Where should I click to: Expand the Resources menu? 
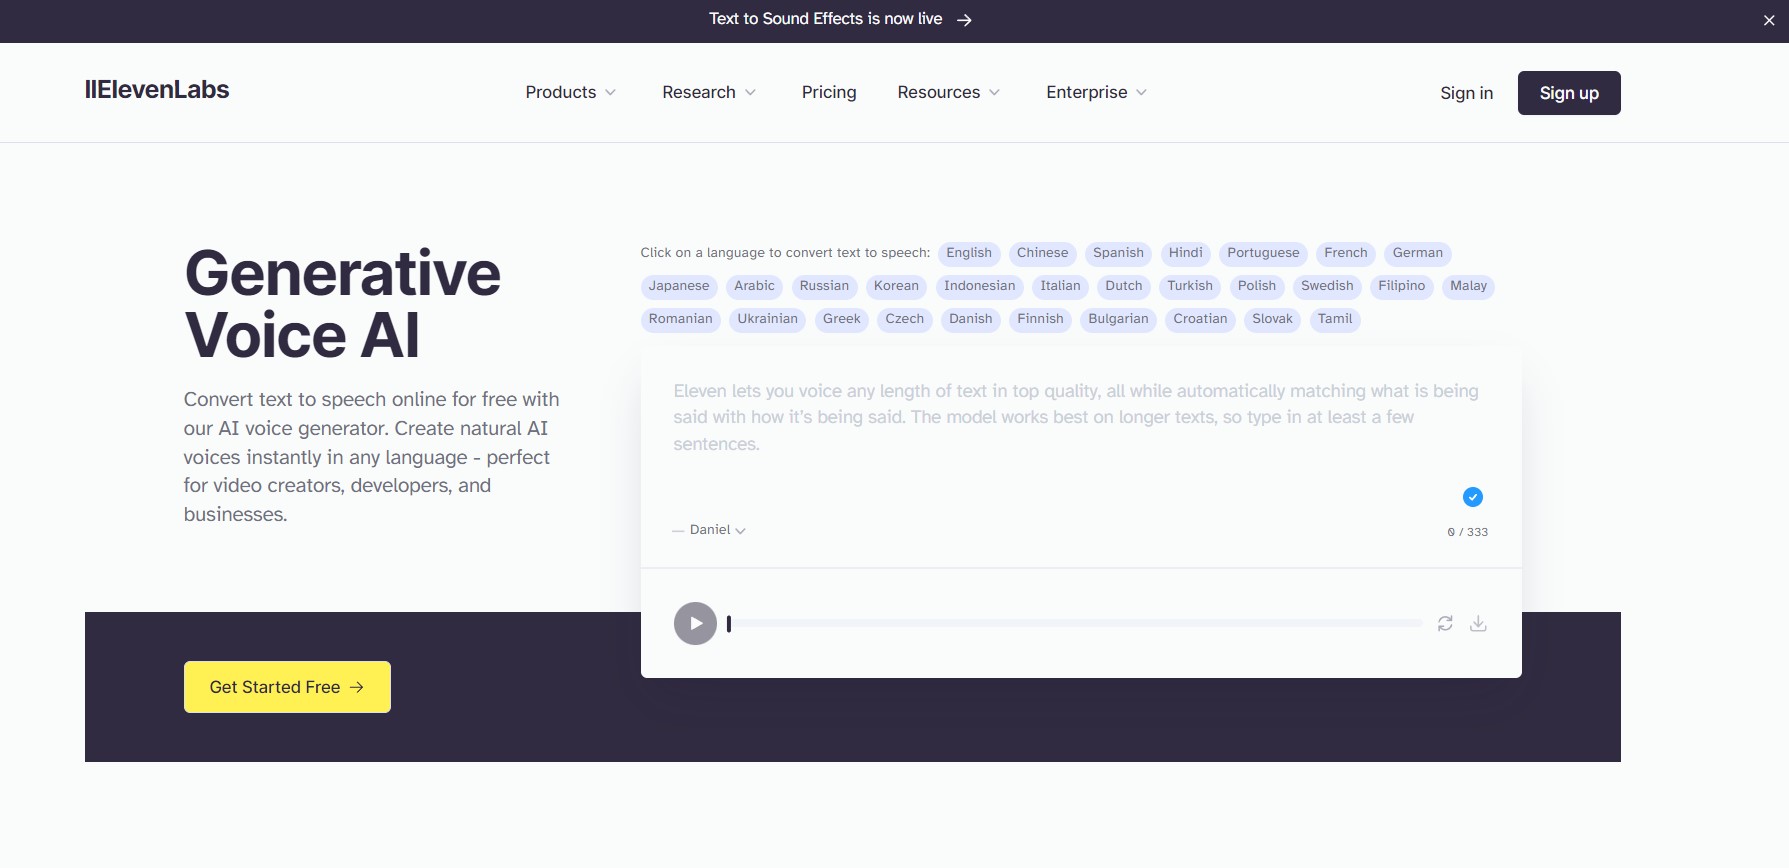click(948, 92)
